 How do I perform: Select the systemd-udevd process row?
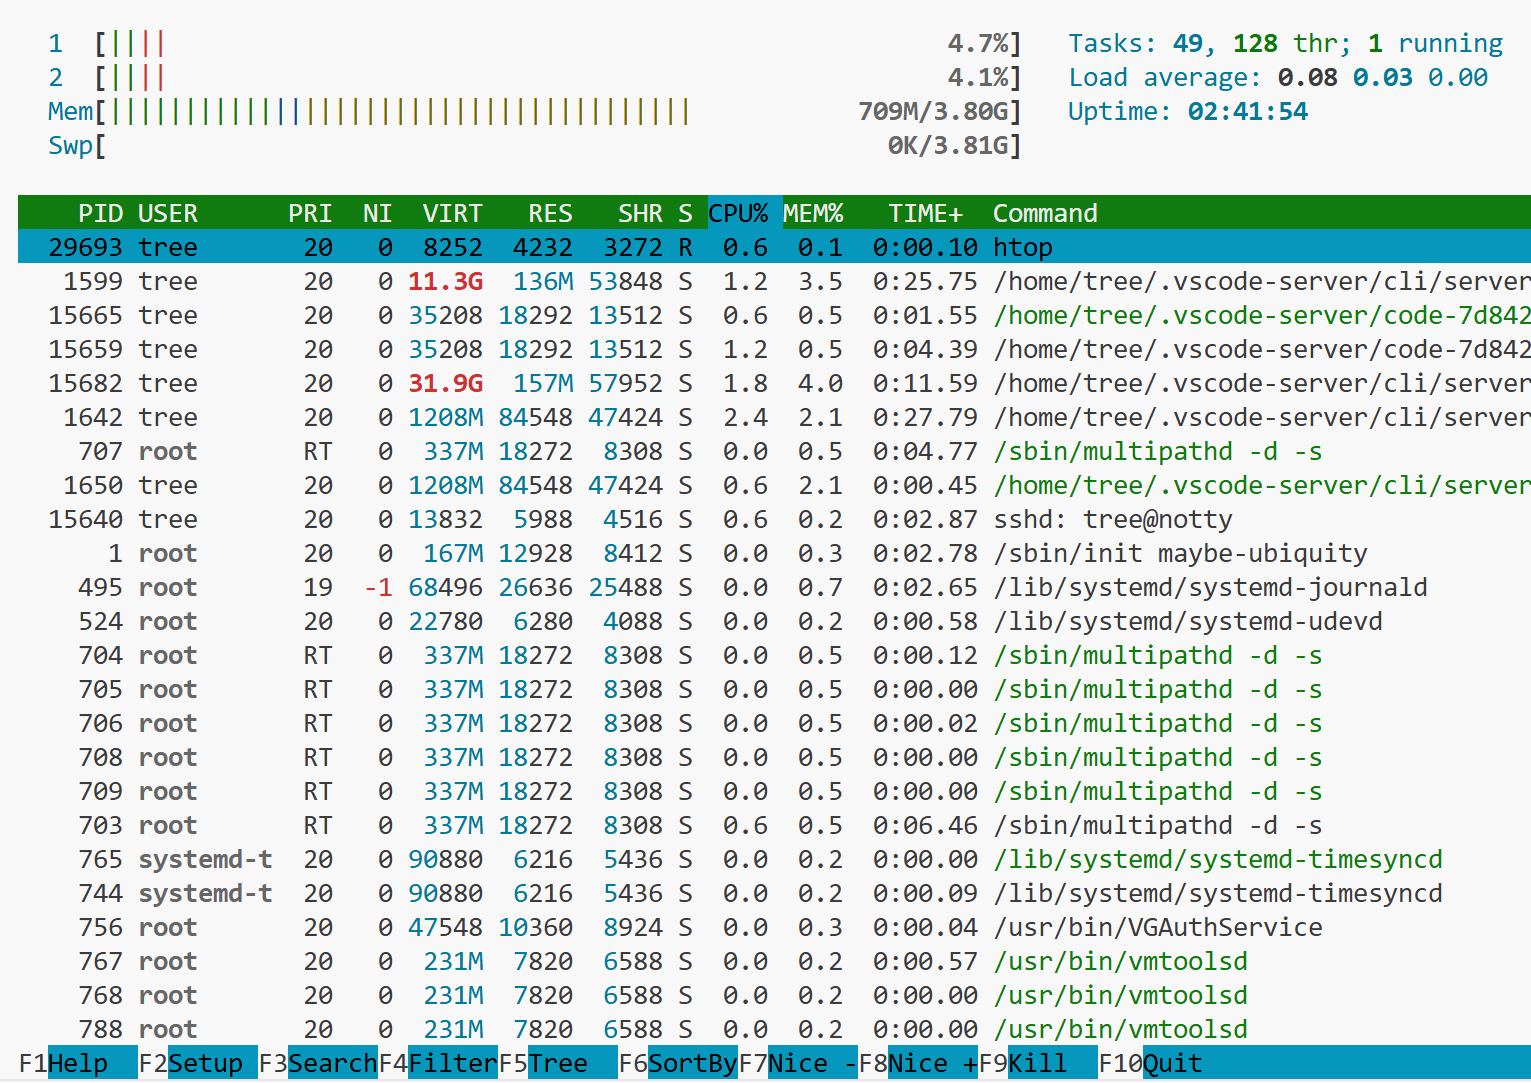click(774, 621)
